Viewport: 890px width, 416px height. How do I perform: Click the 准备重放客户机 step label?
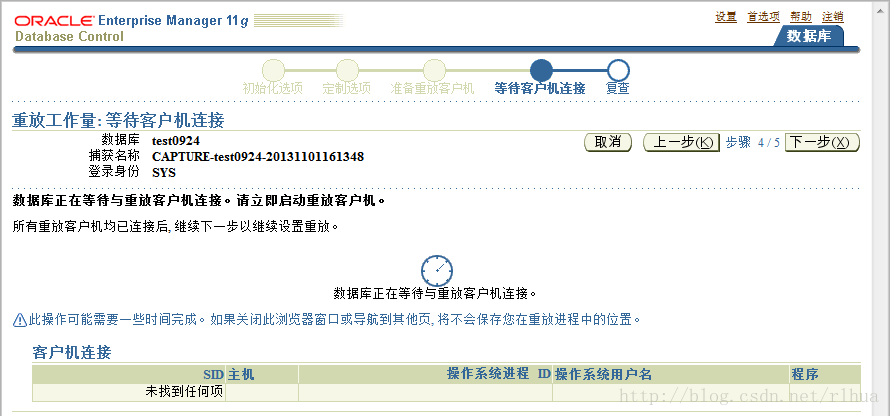tap(433, 89)
